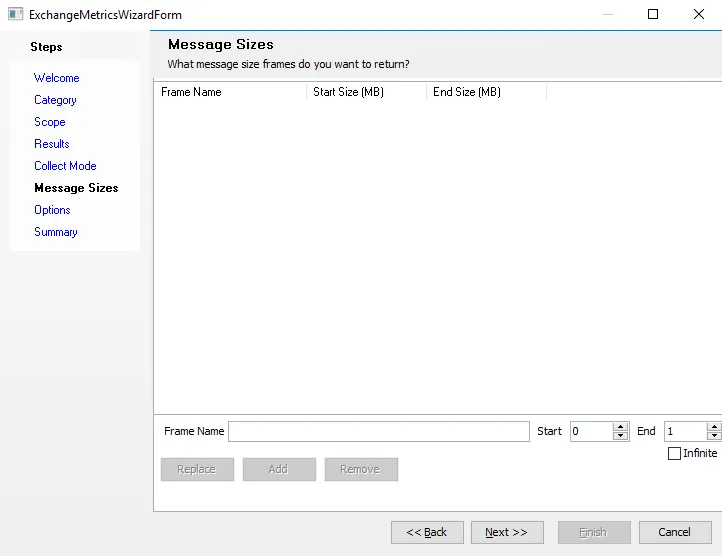Cancel the wizard
This screenshot has width=722, height=556.
[x=675, y=533]
